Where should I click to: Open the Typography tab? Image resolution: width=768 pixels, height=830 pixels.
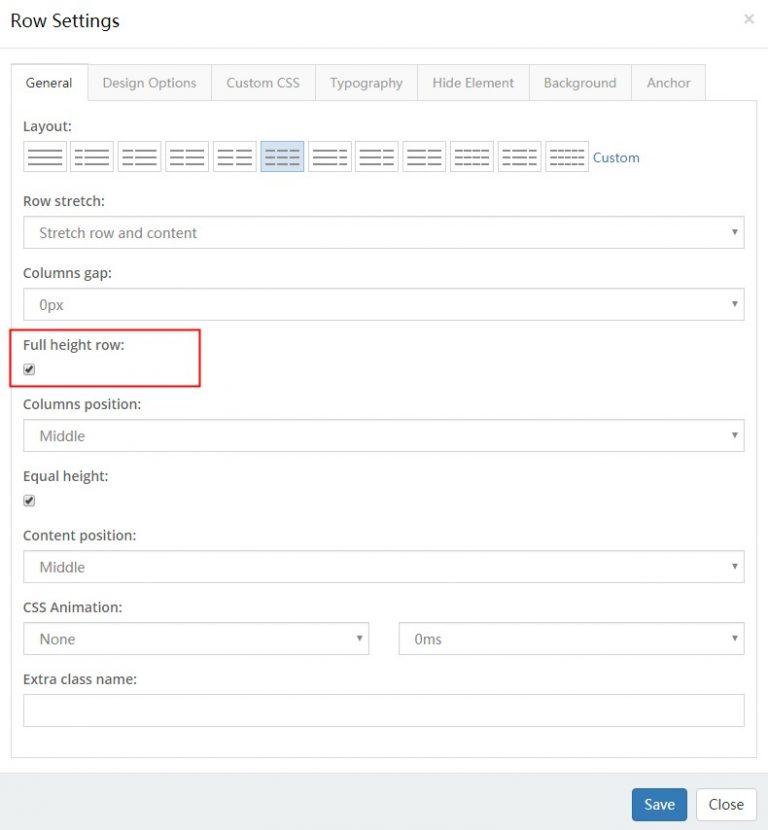coord(366,83)
